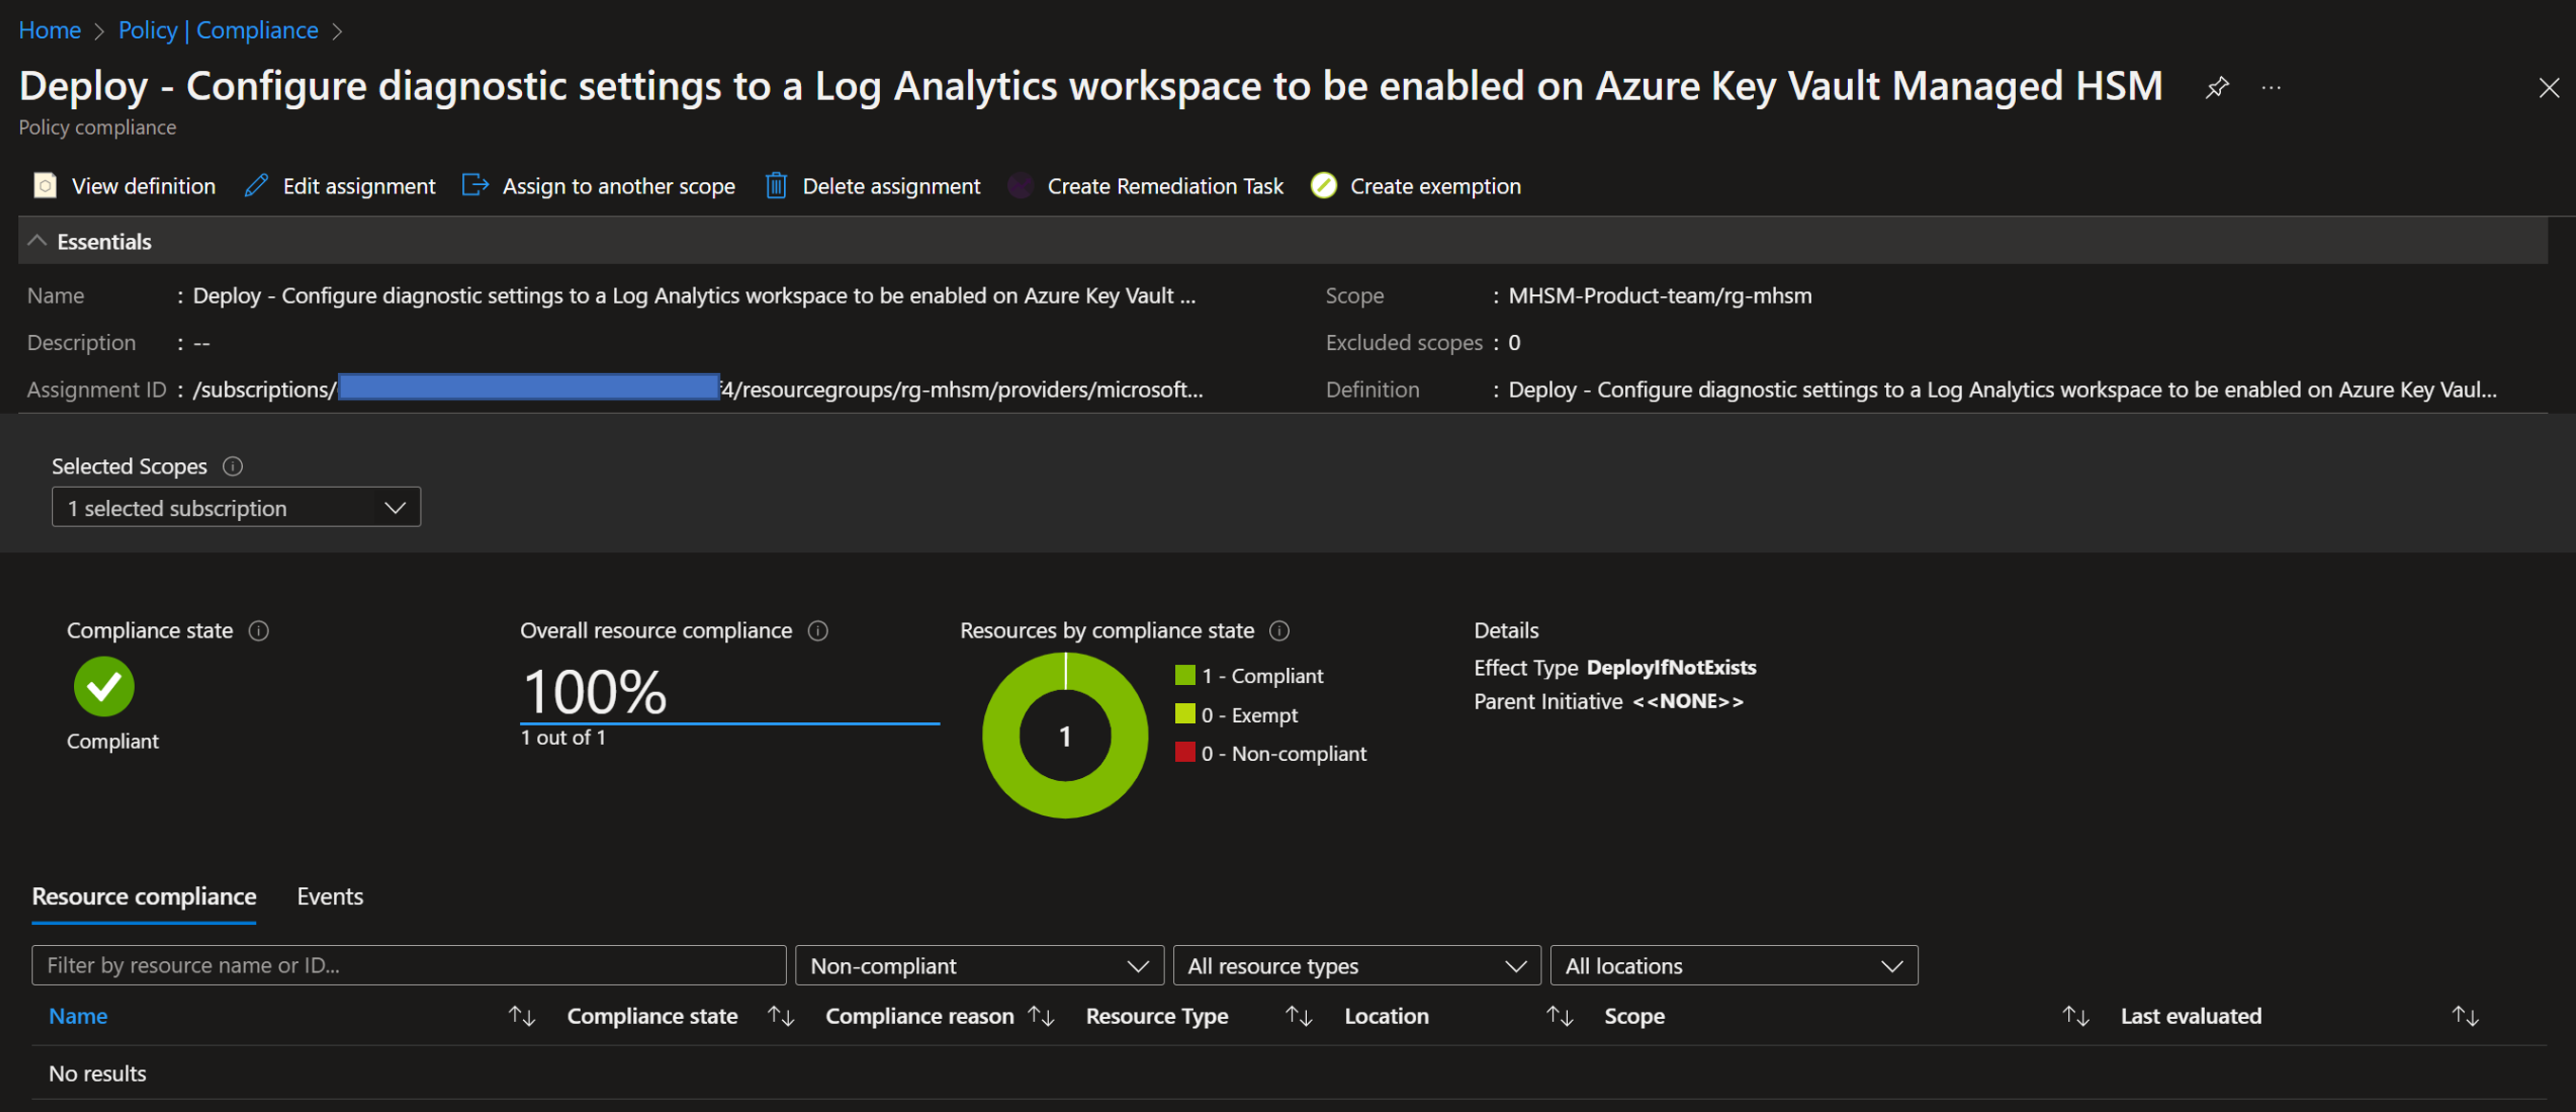
Task: Click the Home breadcrumb link
Action: [x=49, y=30]
